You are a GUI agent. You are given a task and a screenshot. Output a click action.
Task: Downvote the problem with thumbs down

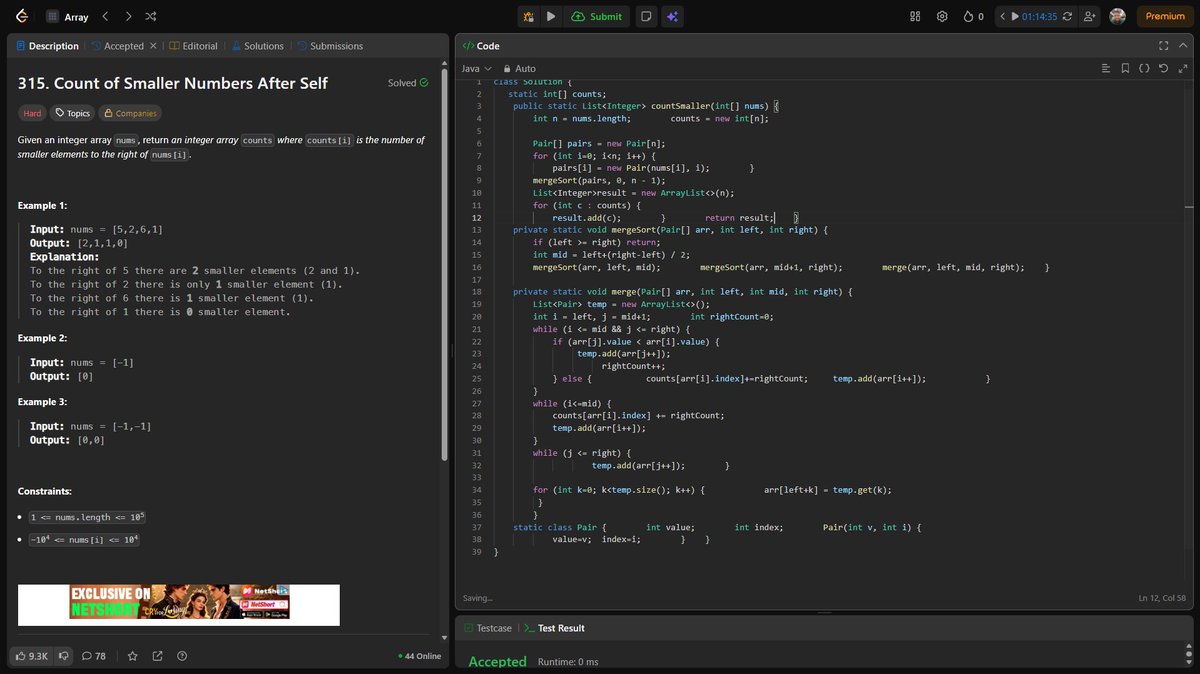tap(64, 656)
